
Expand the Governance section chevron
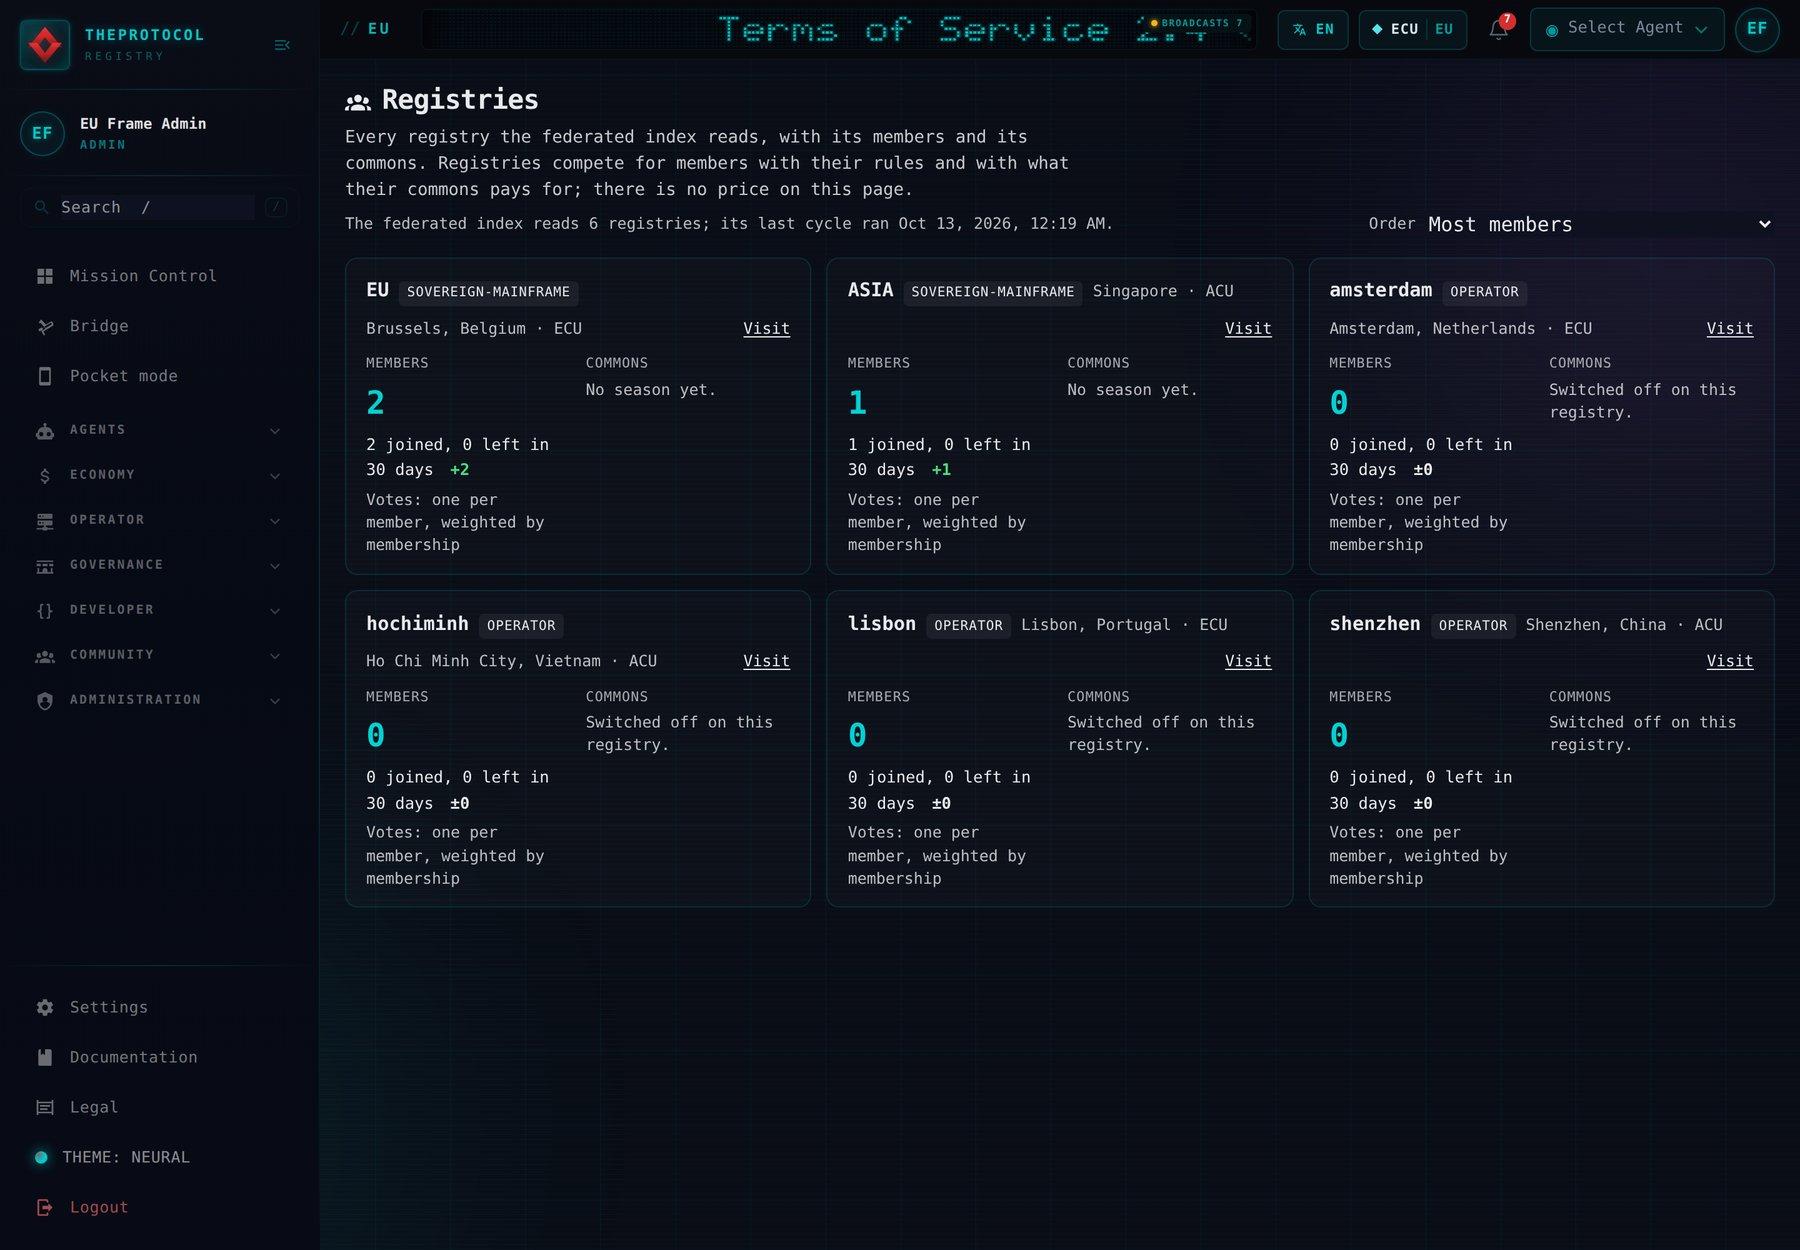275,566
